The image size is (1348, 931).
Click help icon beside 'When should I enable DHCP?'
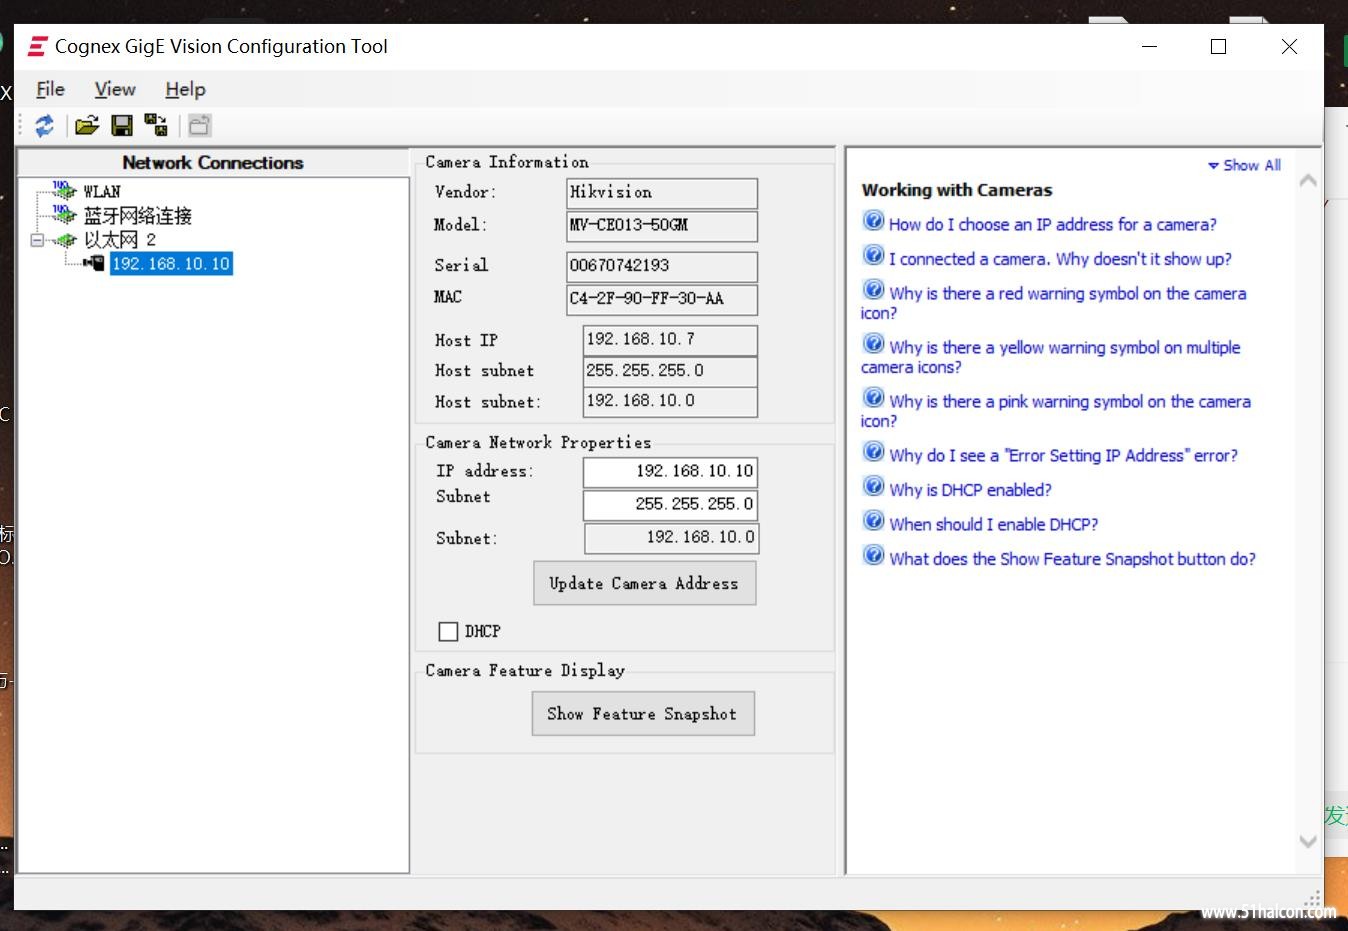[873, 521]
